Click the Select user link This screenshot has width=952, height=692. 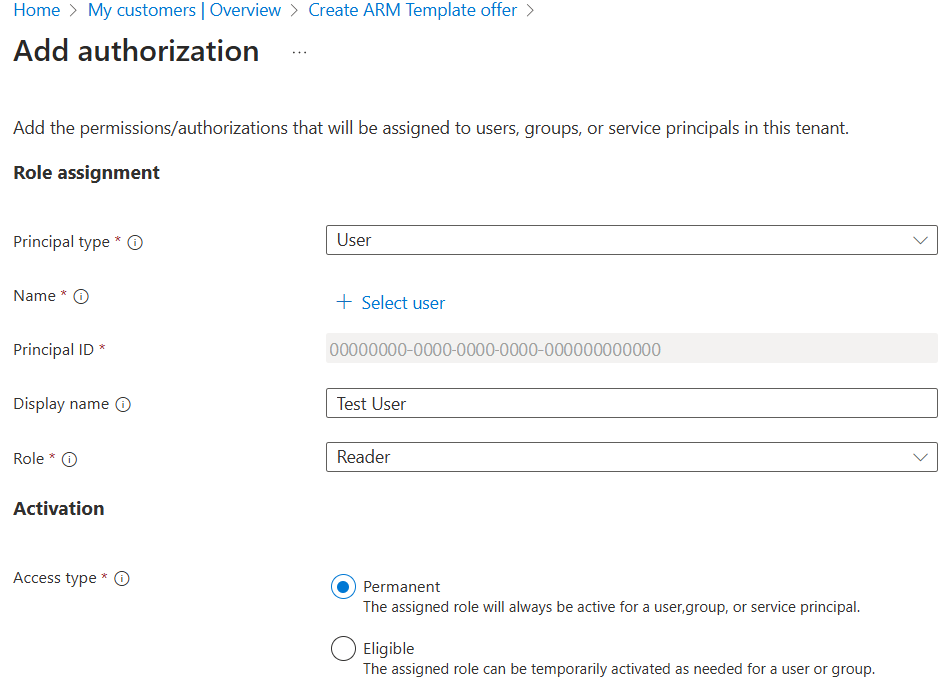click(402, 302)
